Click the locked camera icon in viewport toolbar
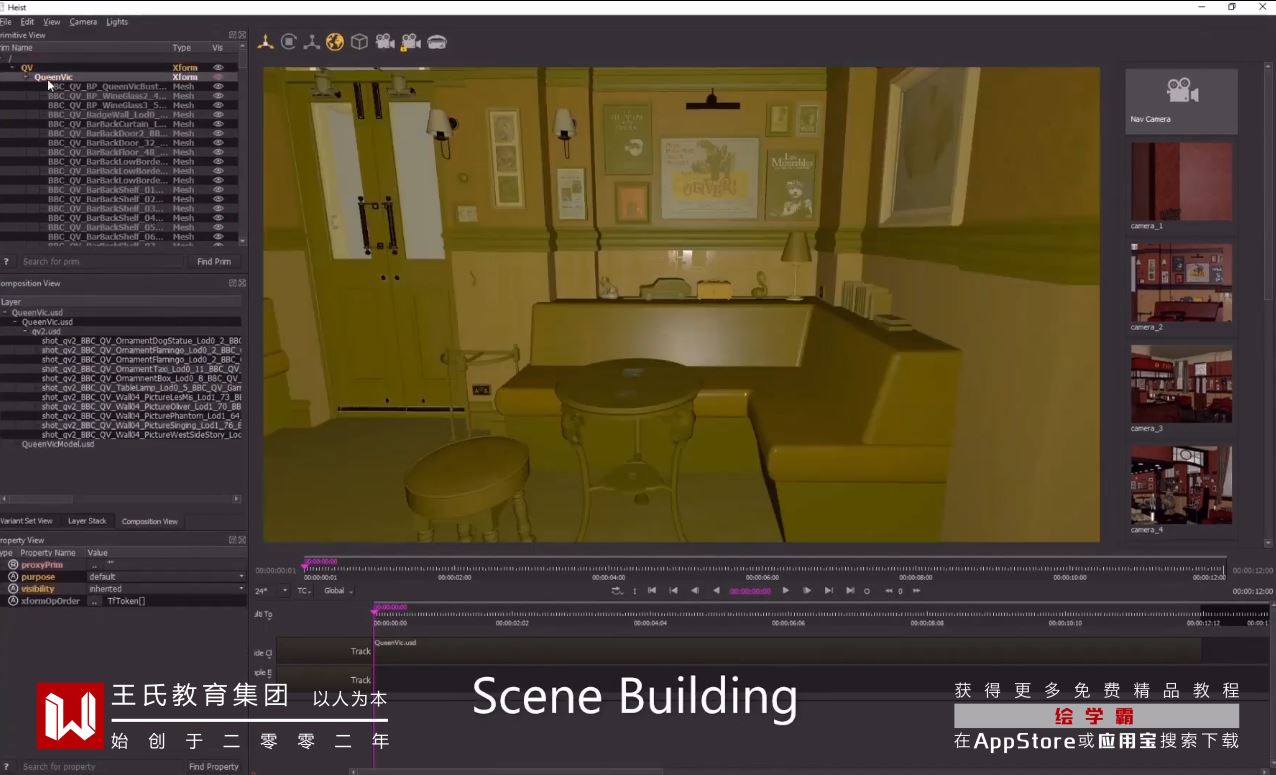Screen dimensions: 1276x775 click(410, 42)
